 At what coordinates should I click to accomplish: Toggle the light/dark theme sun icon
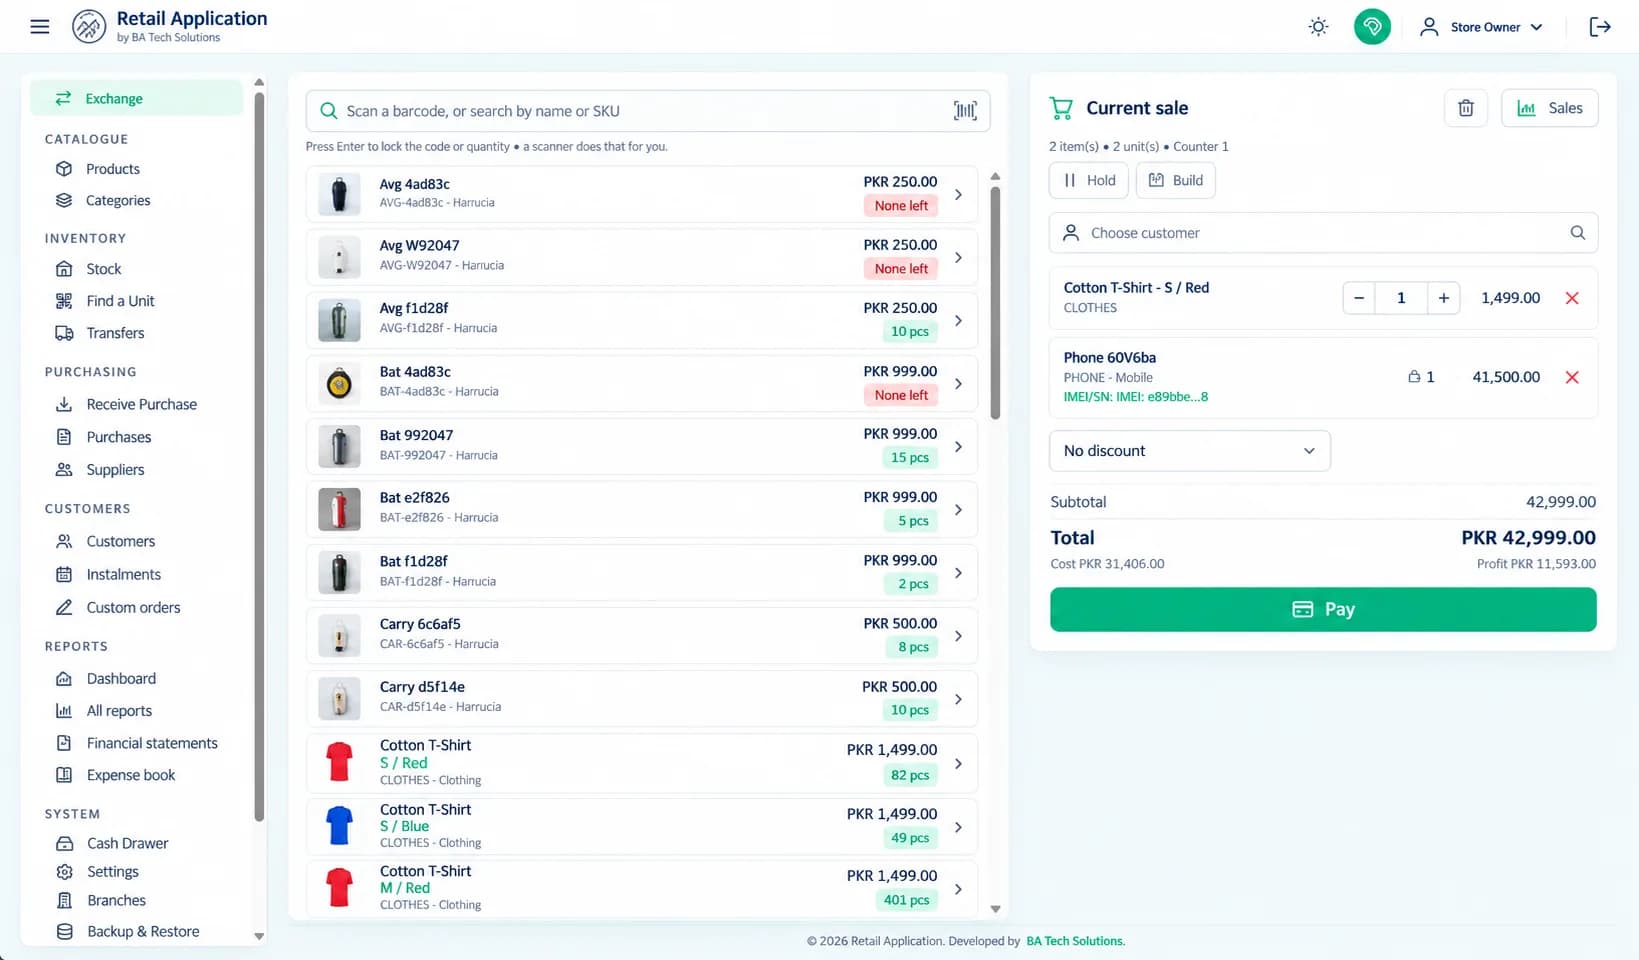pyautogui.click(x=1318, y=27)
